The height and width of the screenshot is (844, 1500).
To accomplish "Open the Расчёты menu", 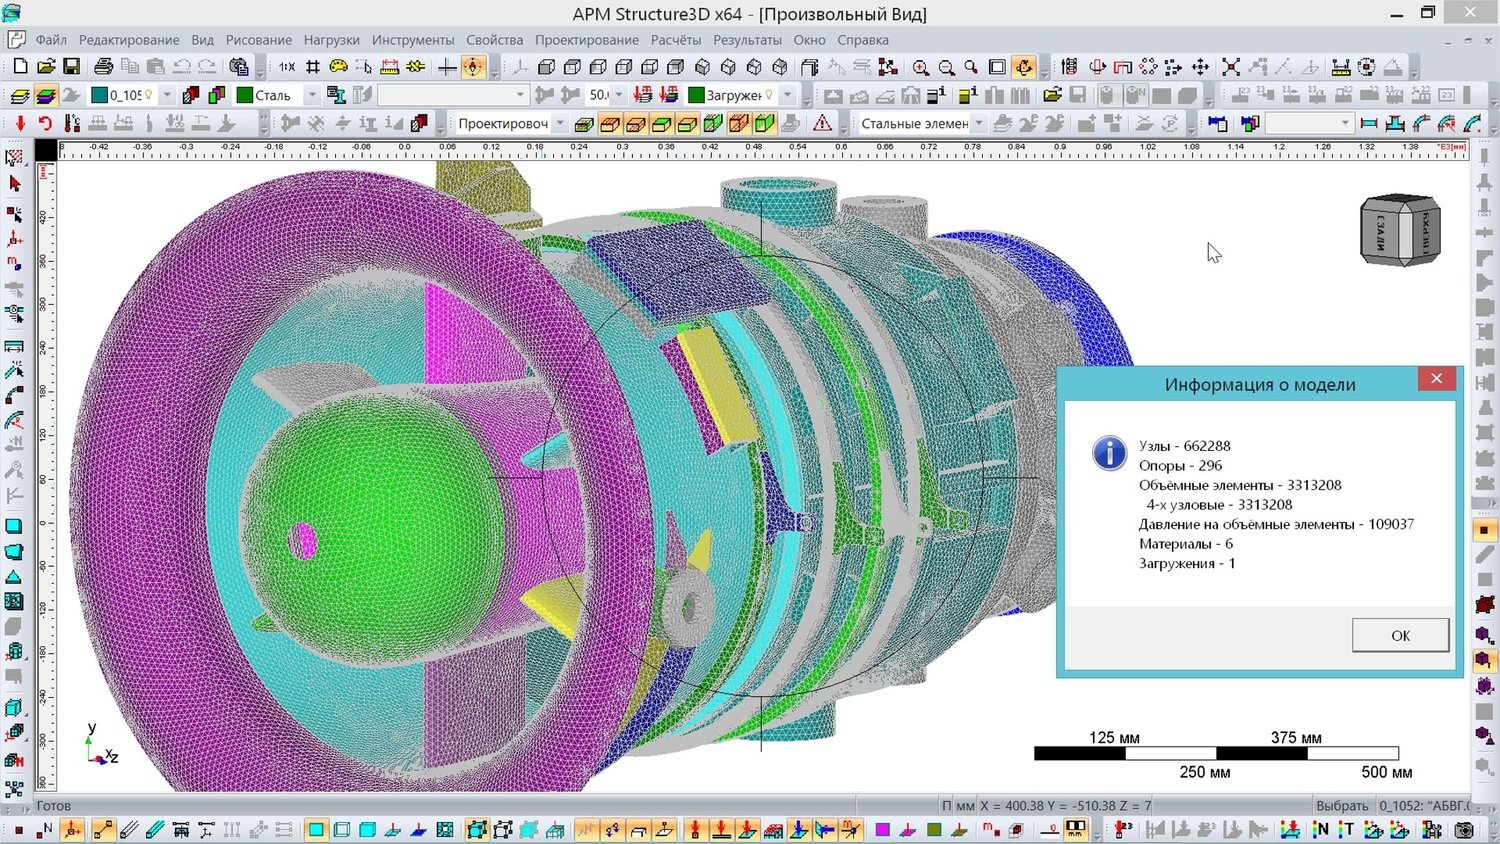I will (675, 40).
